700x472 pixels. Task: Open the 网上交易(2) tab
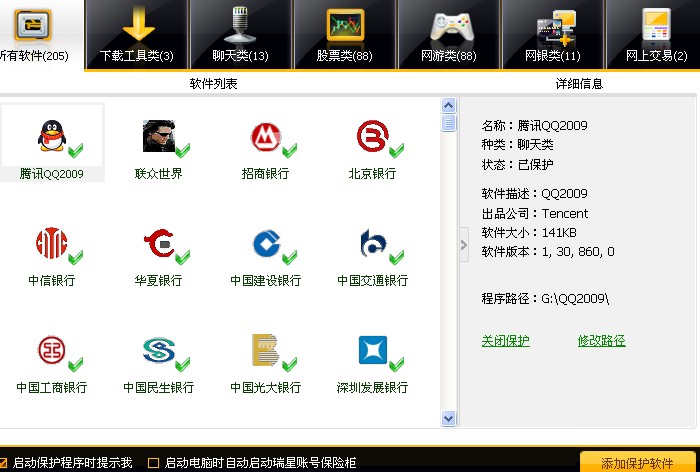tap(653, 35)
